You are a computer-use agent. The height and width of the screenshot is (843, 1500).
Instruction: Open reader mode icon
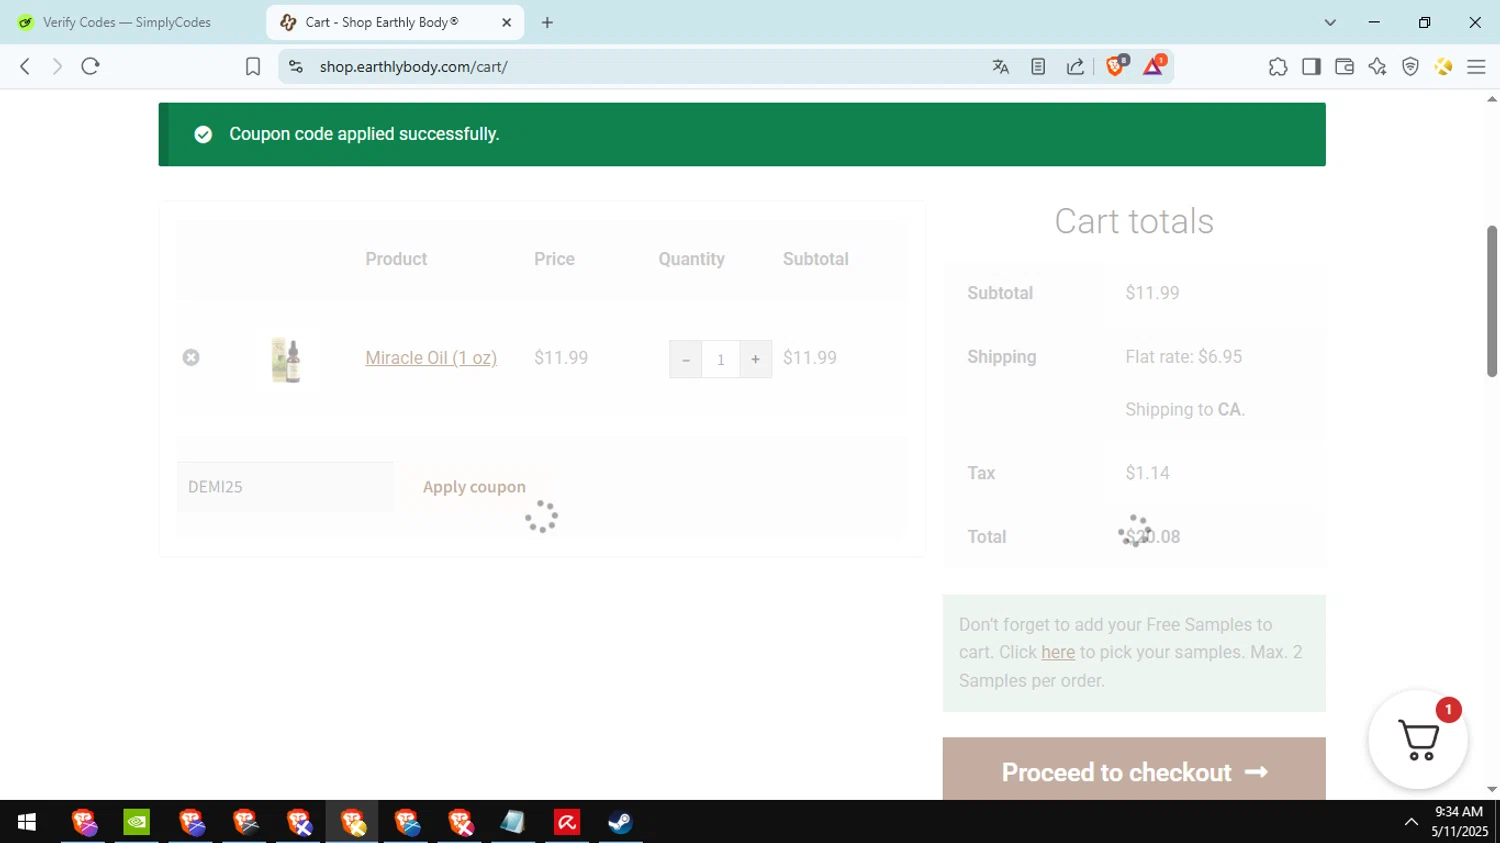[x=1038, y=67]
